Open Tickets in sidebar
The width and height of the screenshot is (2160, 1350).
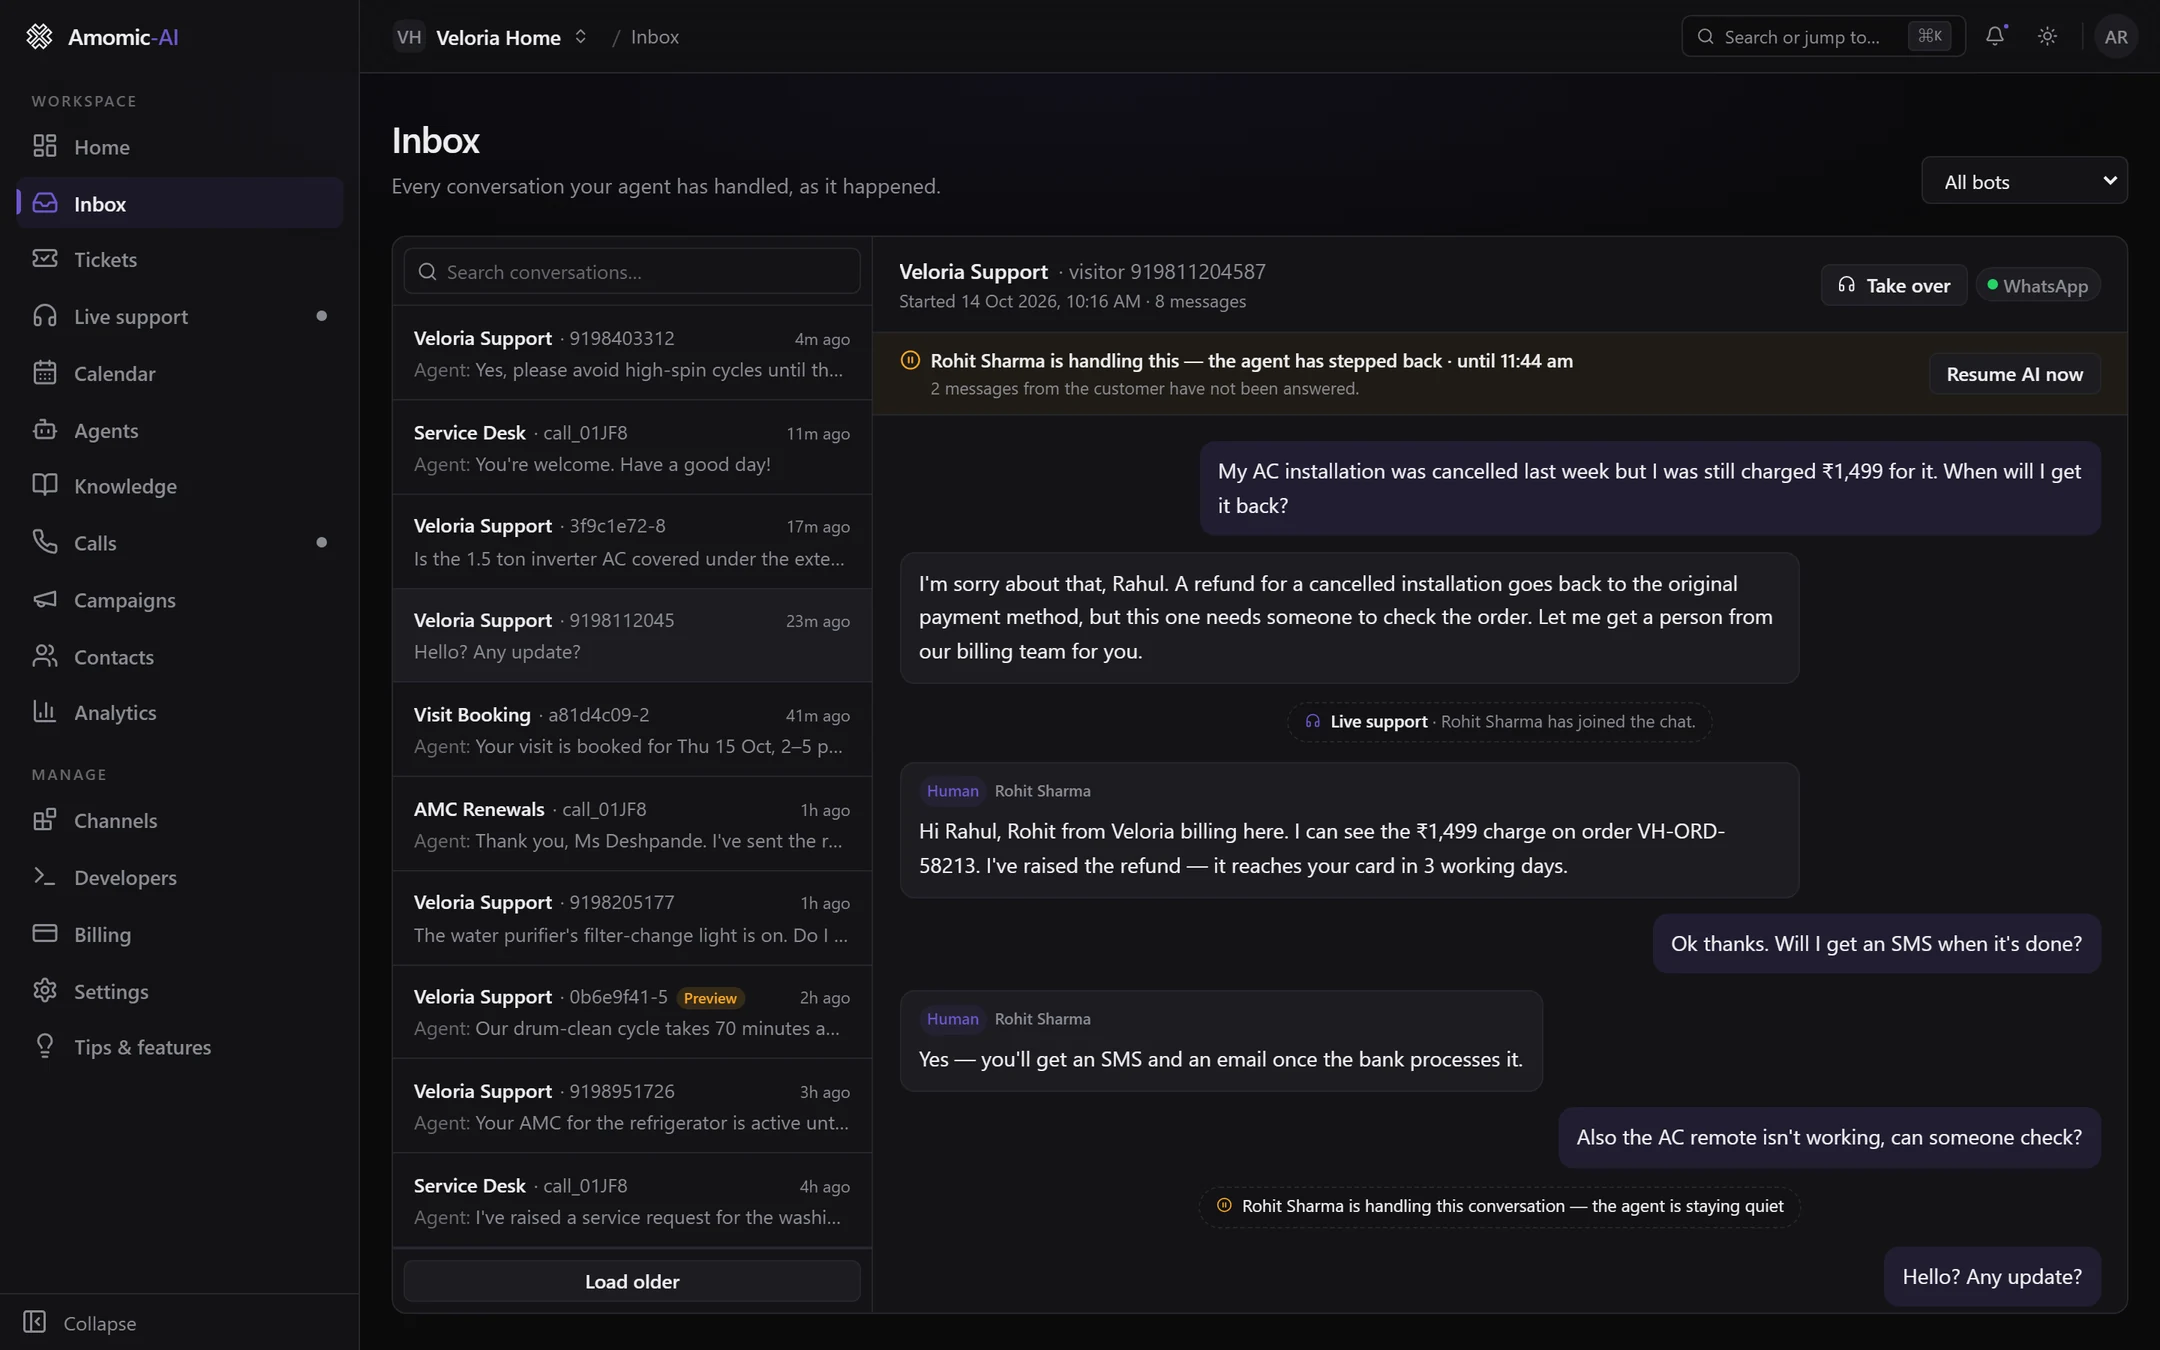(x=180, y=259)
